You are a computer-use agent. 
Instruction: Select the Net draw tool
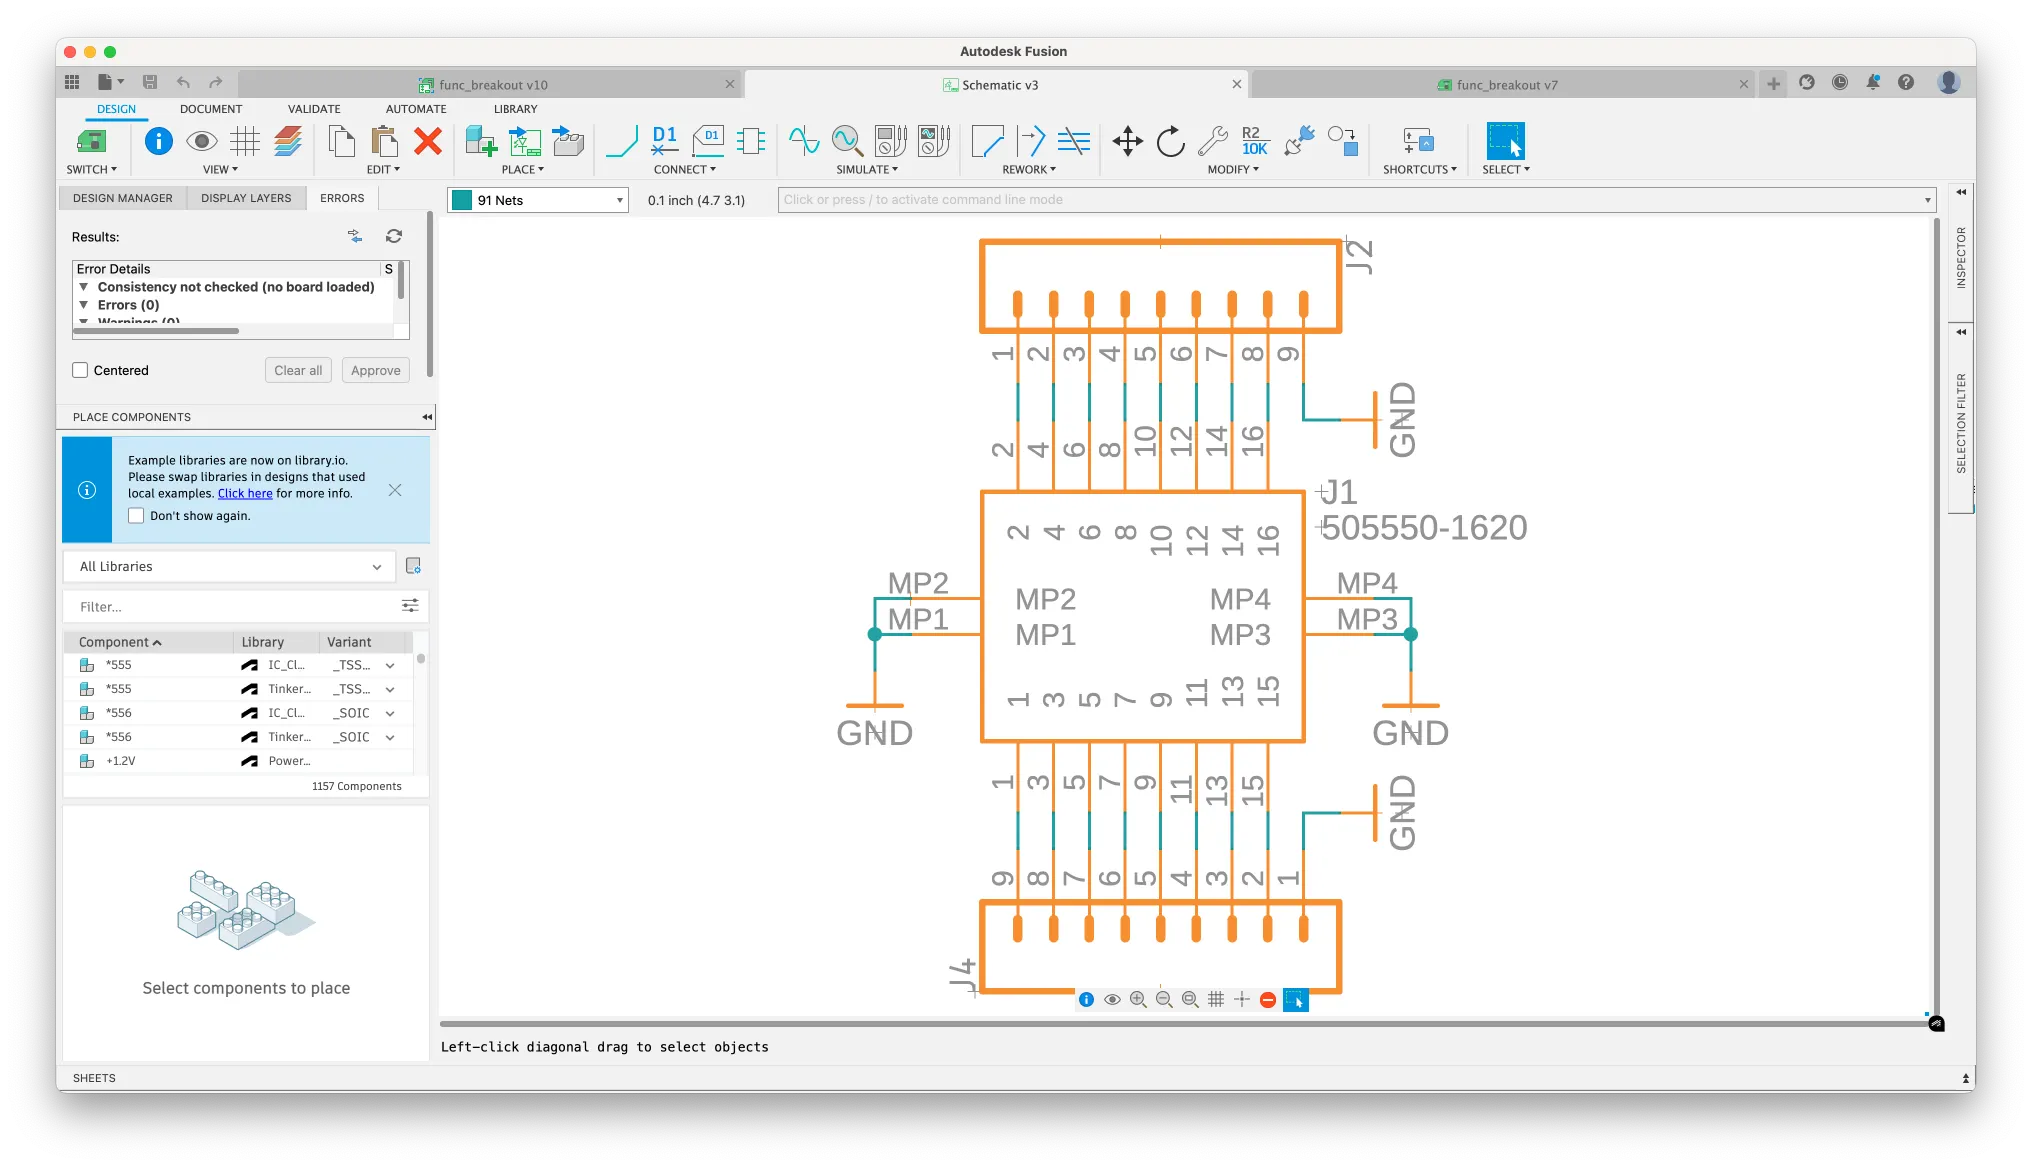click(x=621, y=141)
